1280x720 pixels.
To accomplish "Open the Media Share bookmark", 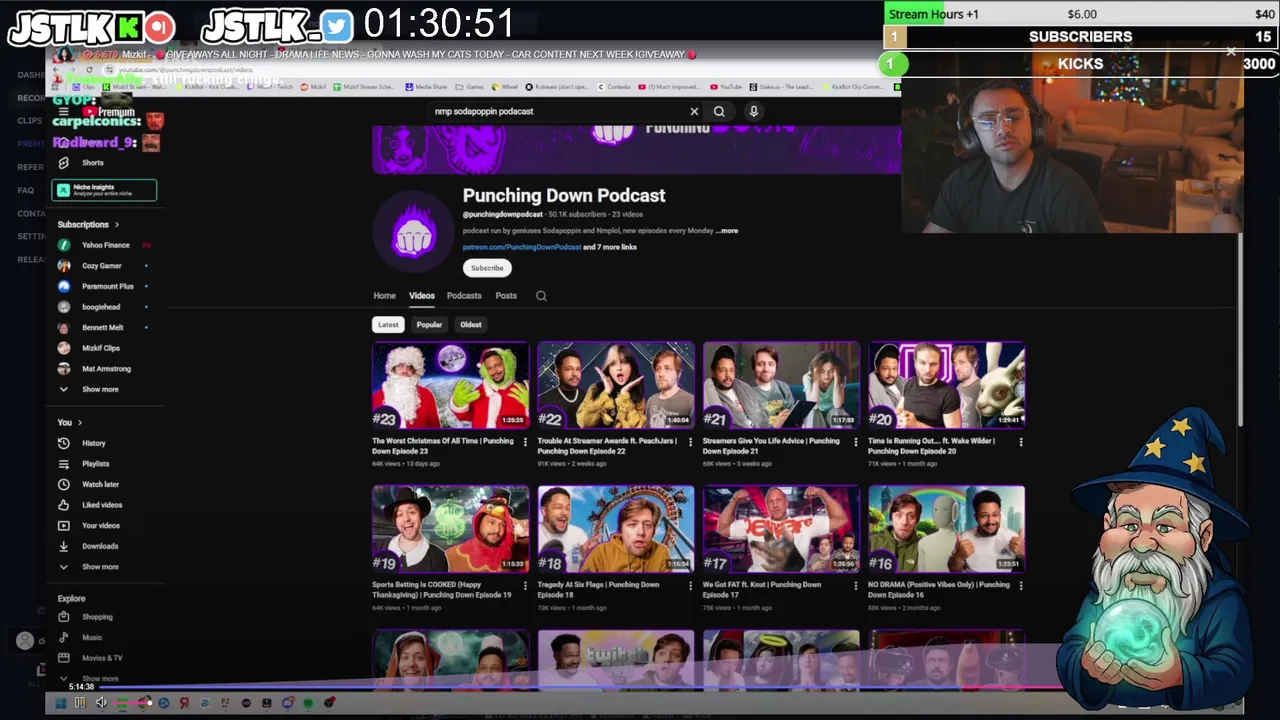I will click(427, 87).
